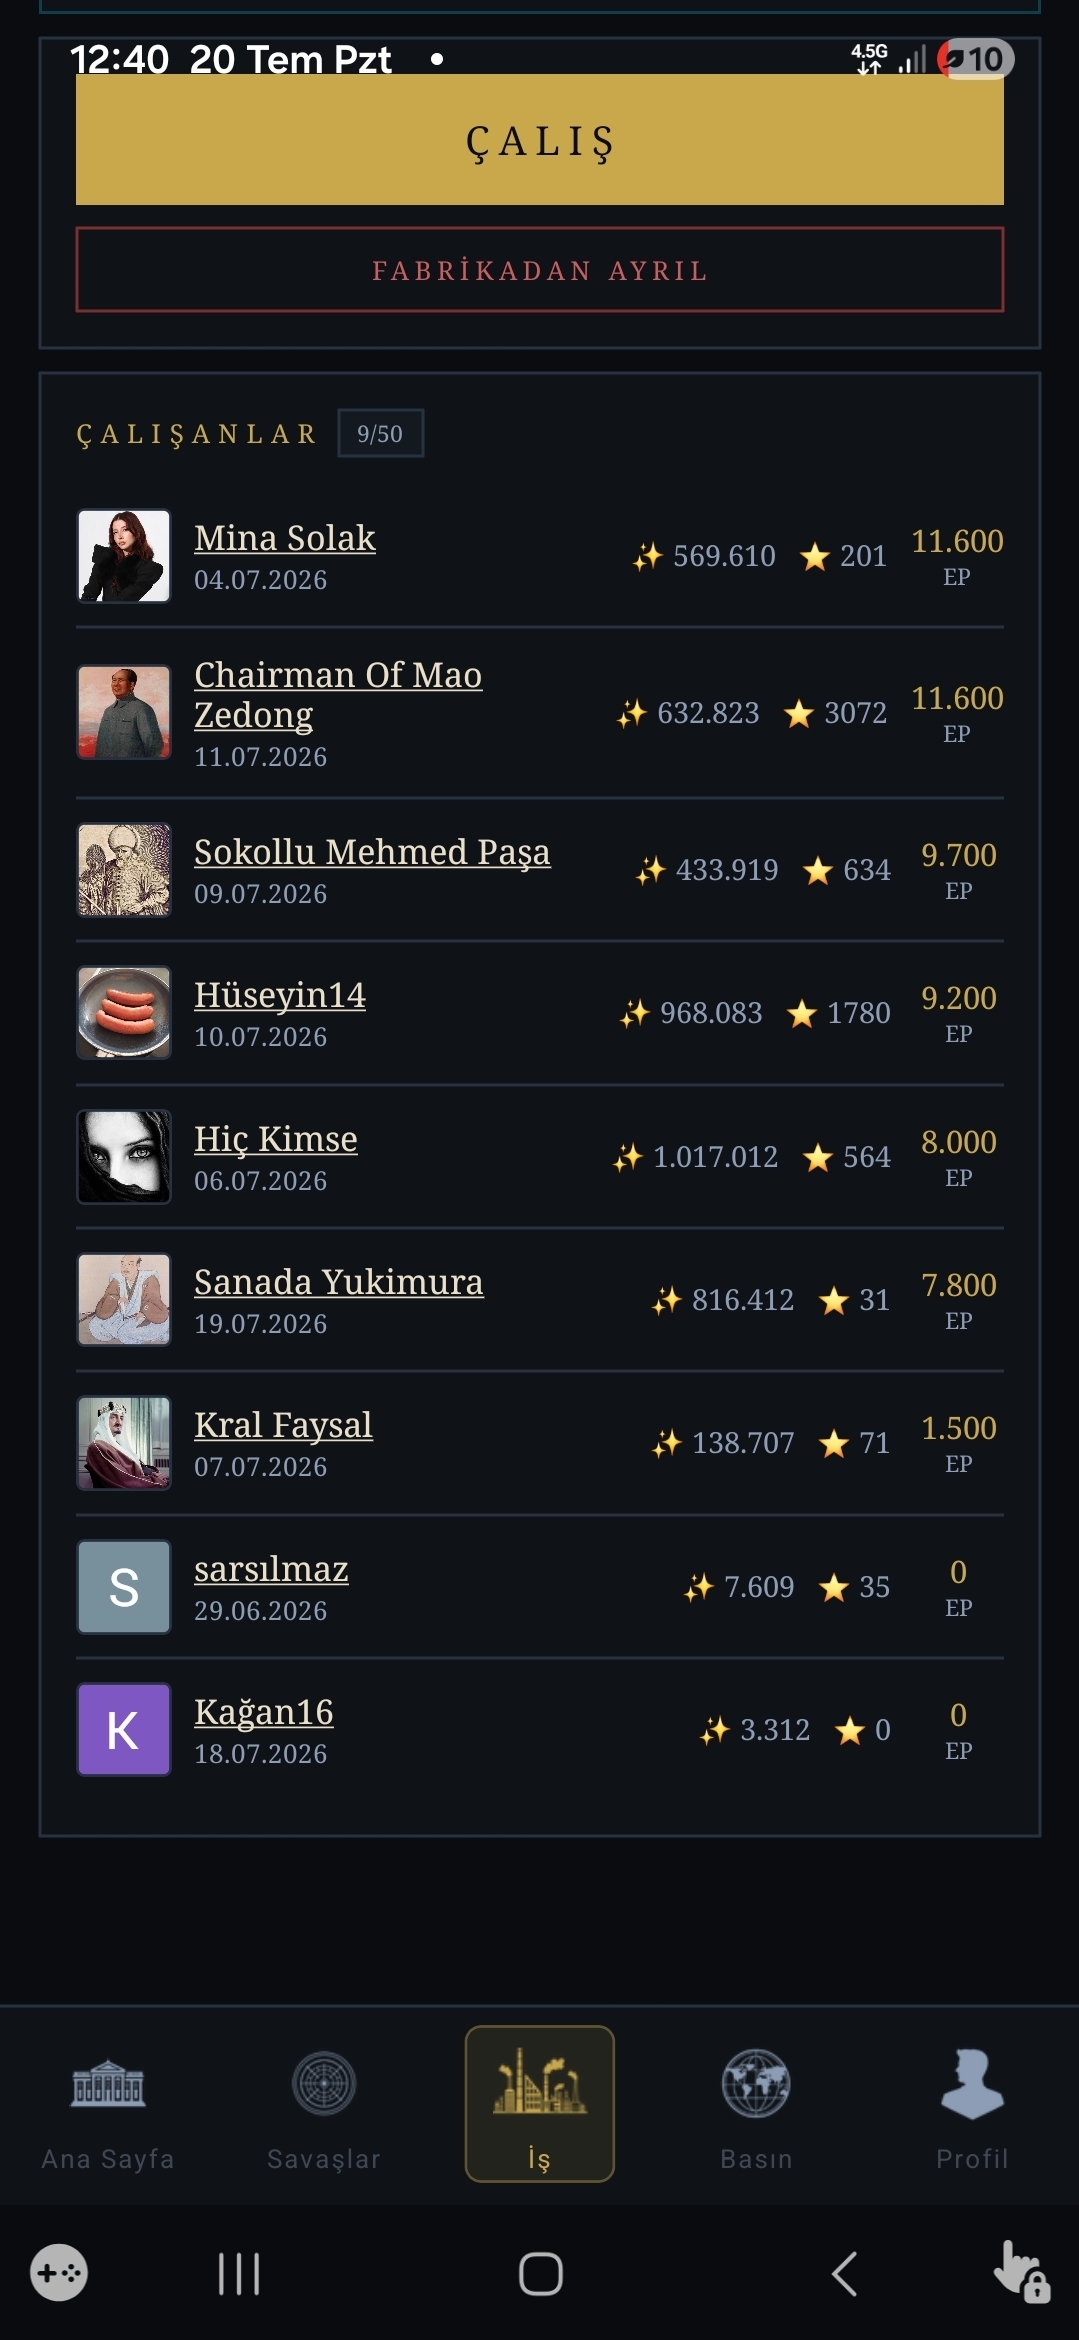Click Hüseyin14's sausage avatar thumbnail
Image resolution: width=1079 pixels, height=2340 pixels.
(x=124, y=1013)
